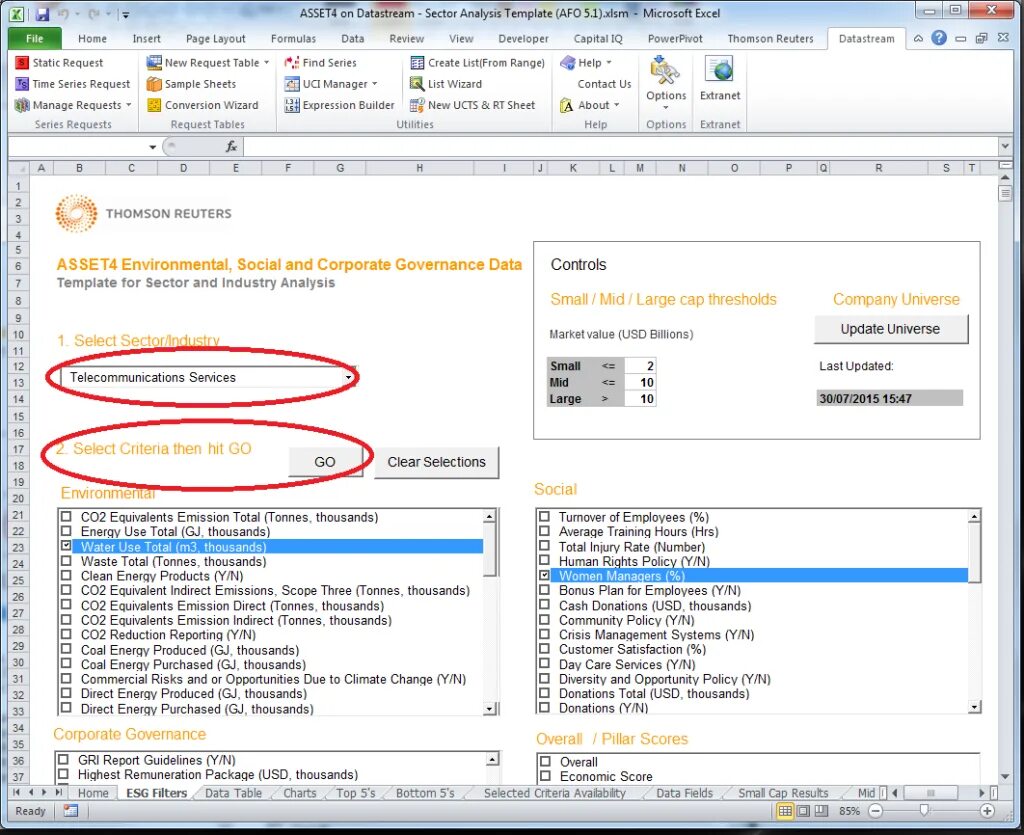Switch to Normal view in status bar

(785, 811)
